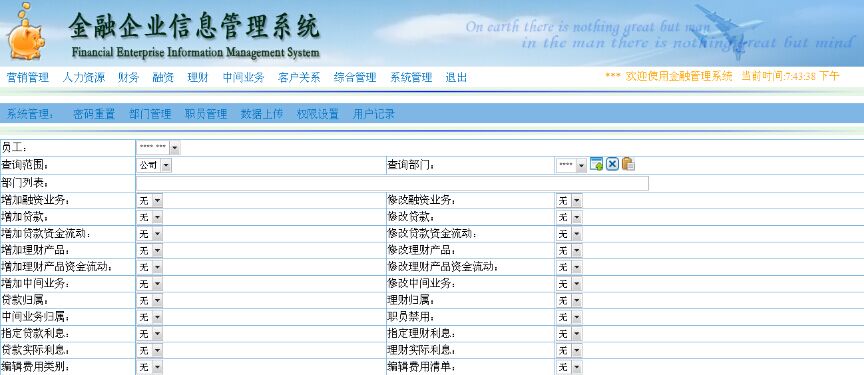Viewport: 864px width, 375px height.
Task: Open the 查询部门 dropdown
Action: coord(571,165)
